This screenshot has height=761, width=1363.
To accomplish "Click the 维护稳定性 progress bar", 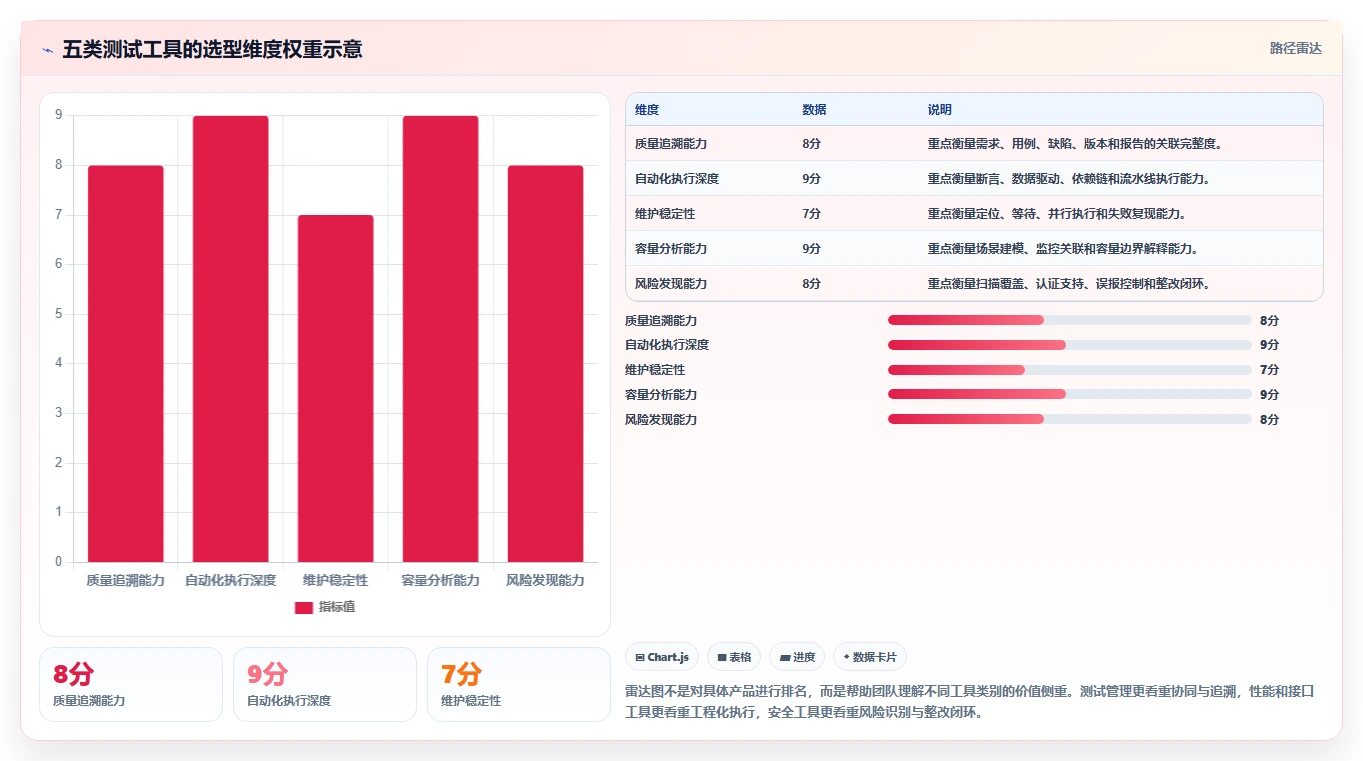I will pyautogui.click(x=1070, y=370).
